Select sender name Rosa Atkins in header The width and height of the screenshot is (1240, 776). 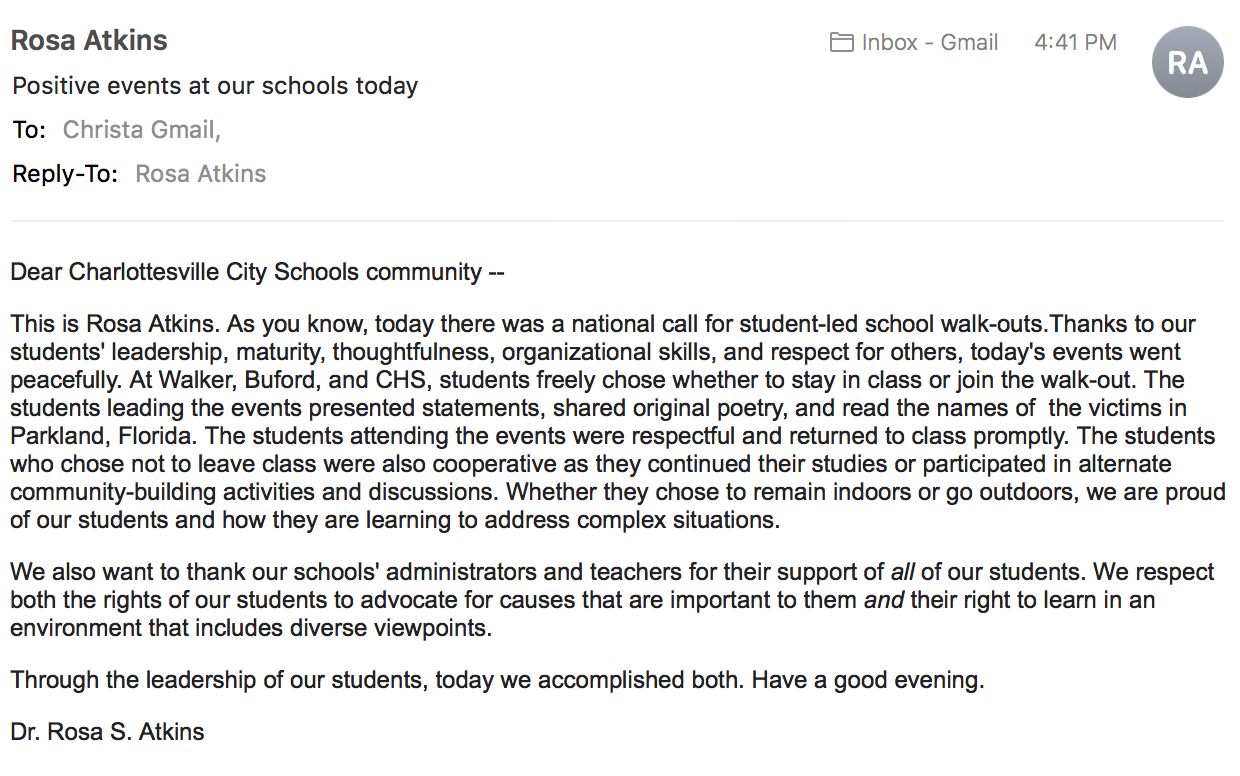tap(89, 41)
